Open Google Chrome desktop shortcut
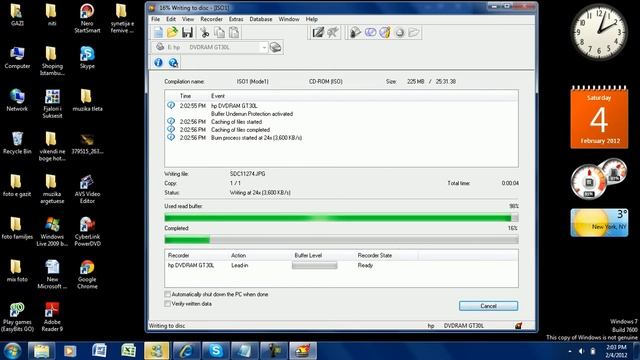 [87, 274]
